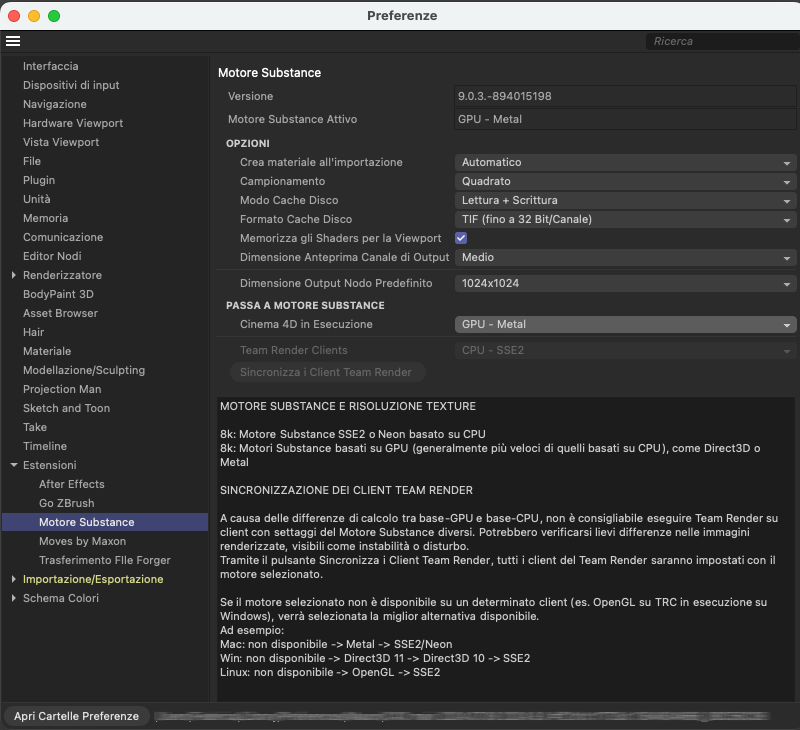Open Timeline preferences
The width and height of the screenshot is (800, 730).
45,446
